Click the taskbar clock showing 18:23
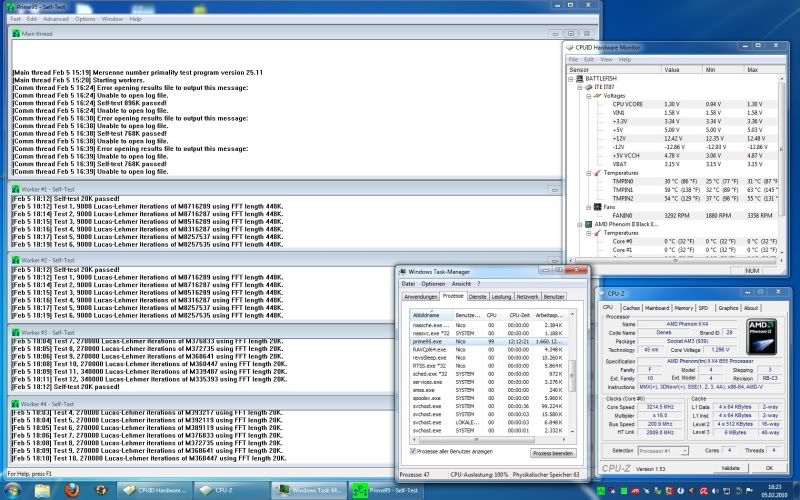This screenshot has width=800, height=500. [776, 491]
